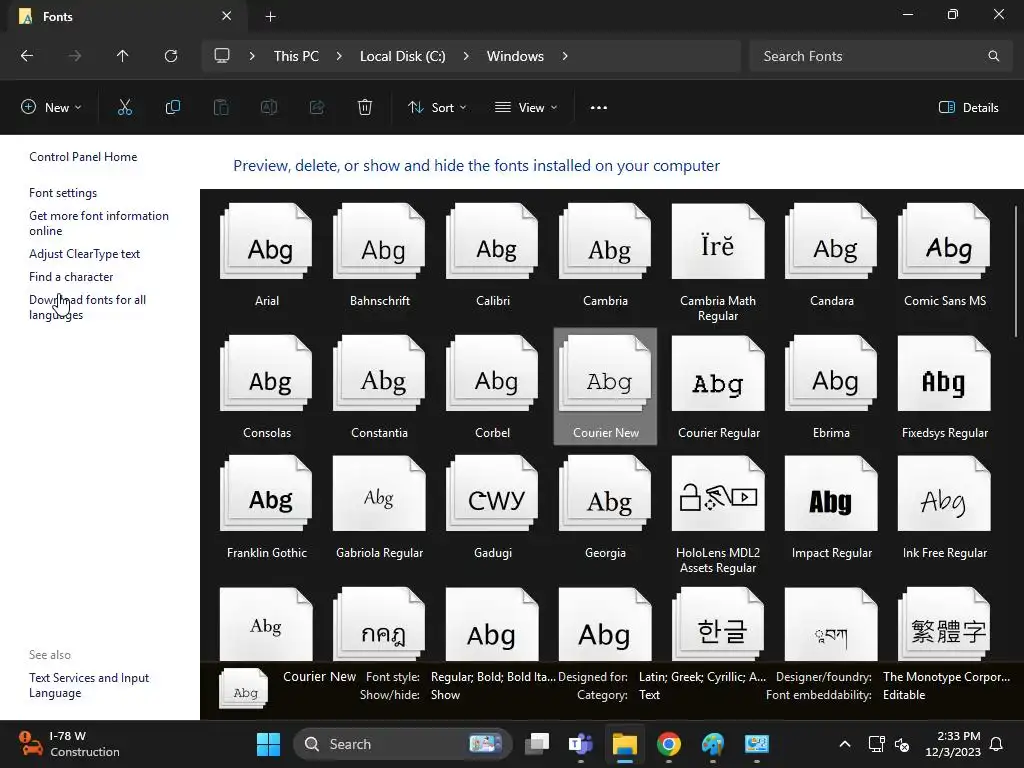Select the highlighted Courier New font
Screen dimensions: 1024x768
pos(605,387)
